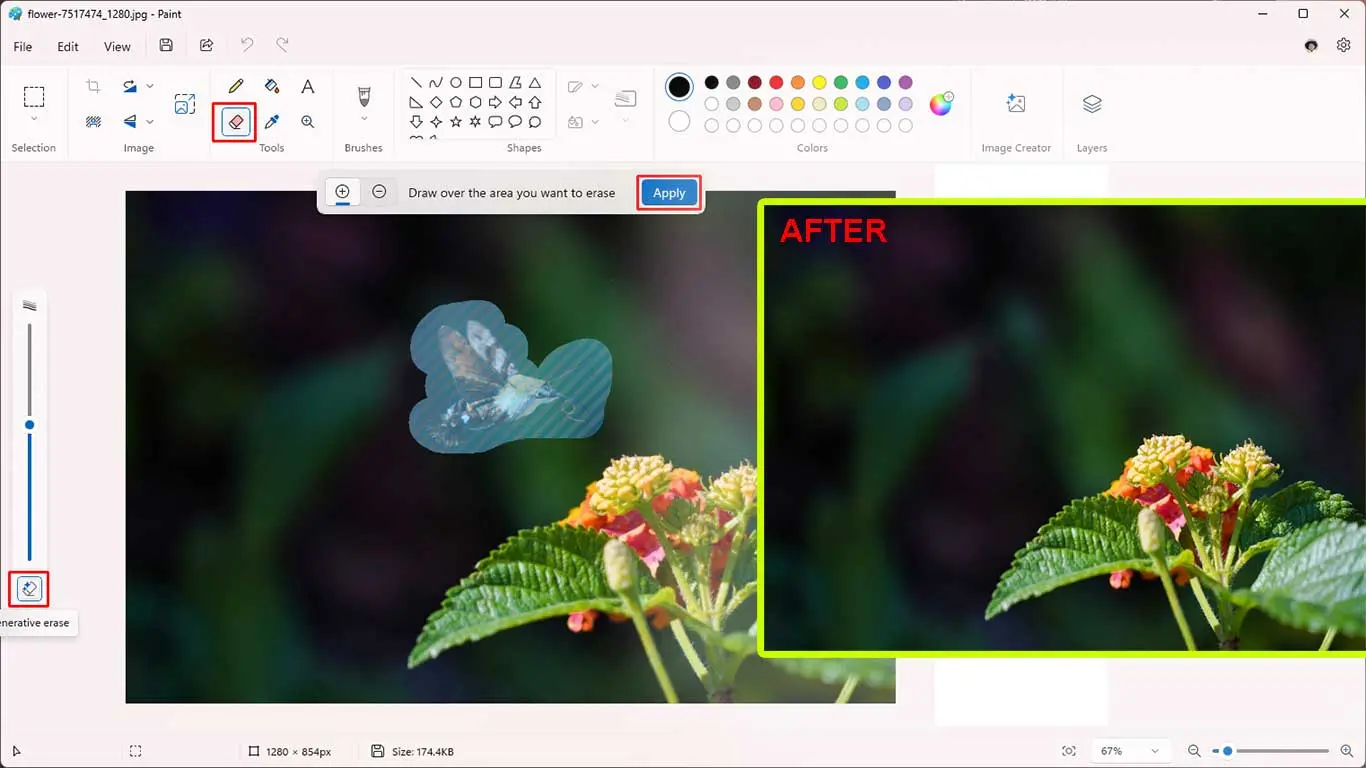Open the Layers panel

point(1092,104)
